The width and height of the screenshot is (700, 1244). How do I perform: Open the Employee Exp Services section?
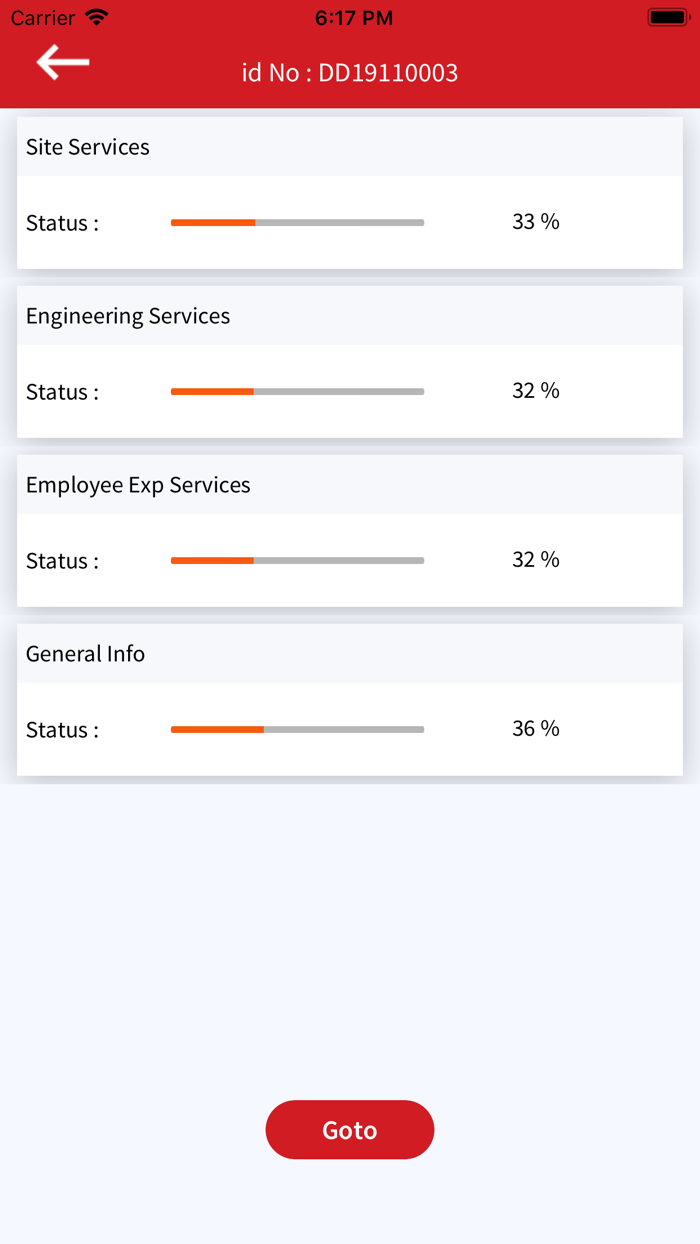137,485
